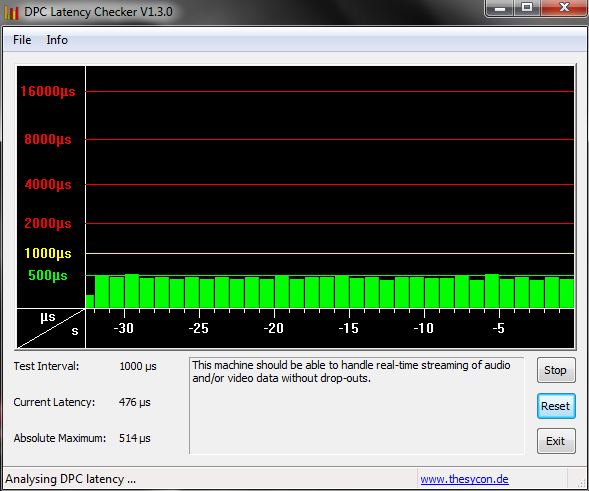Open the Info menu

coord(57,40)
